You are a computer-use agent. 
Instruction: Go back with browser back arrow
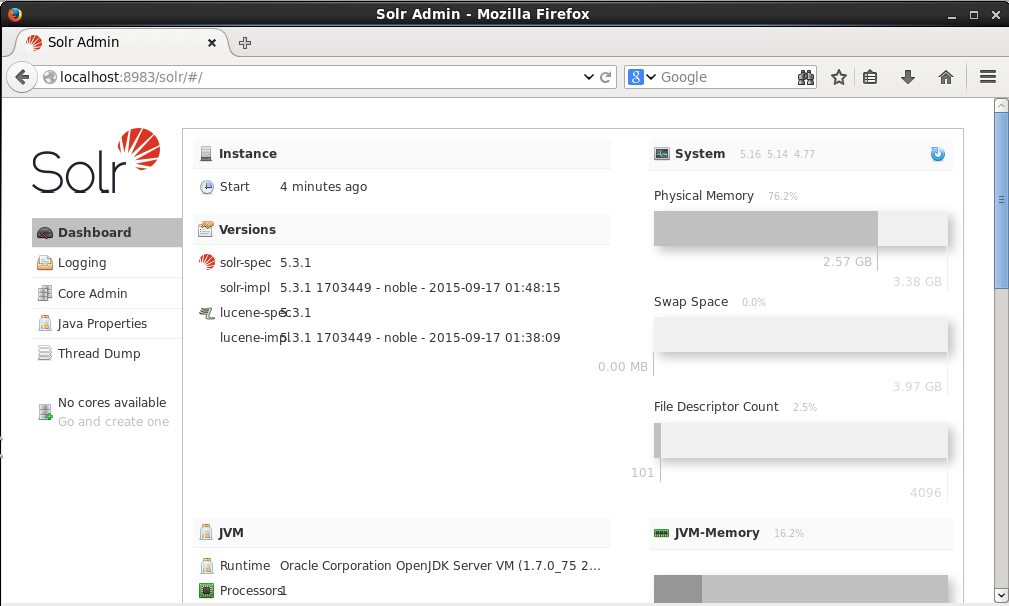(x=22, y=77)
